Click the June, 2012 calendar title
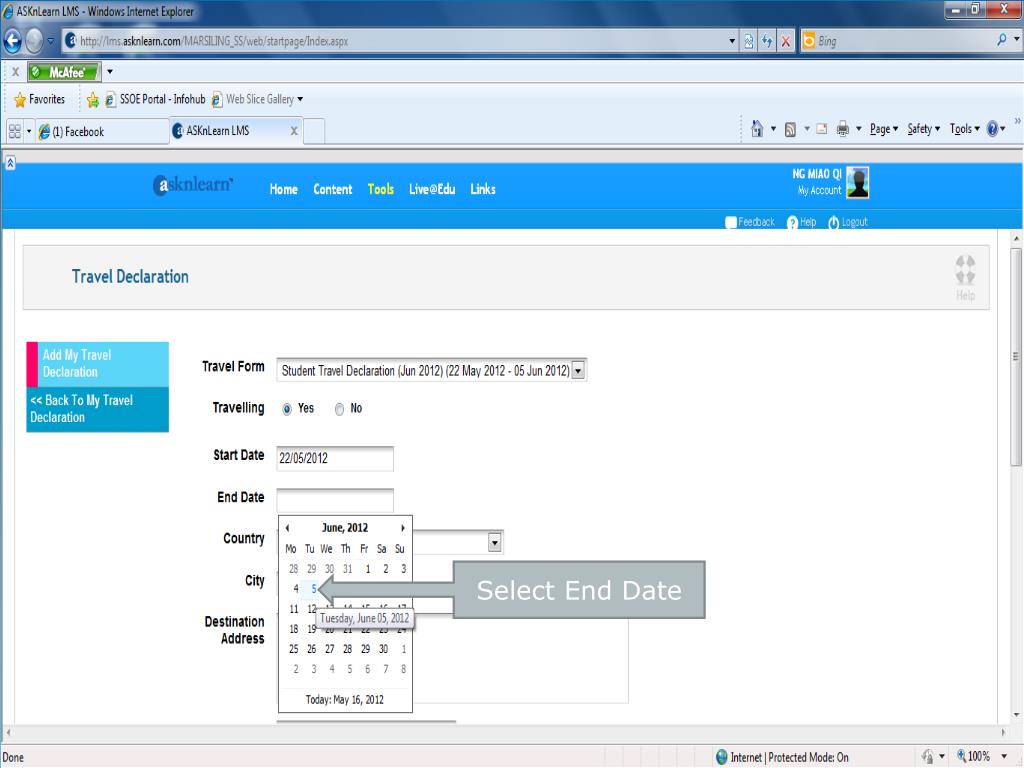This screenshot has height=768, width=1024. 345,528
